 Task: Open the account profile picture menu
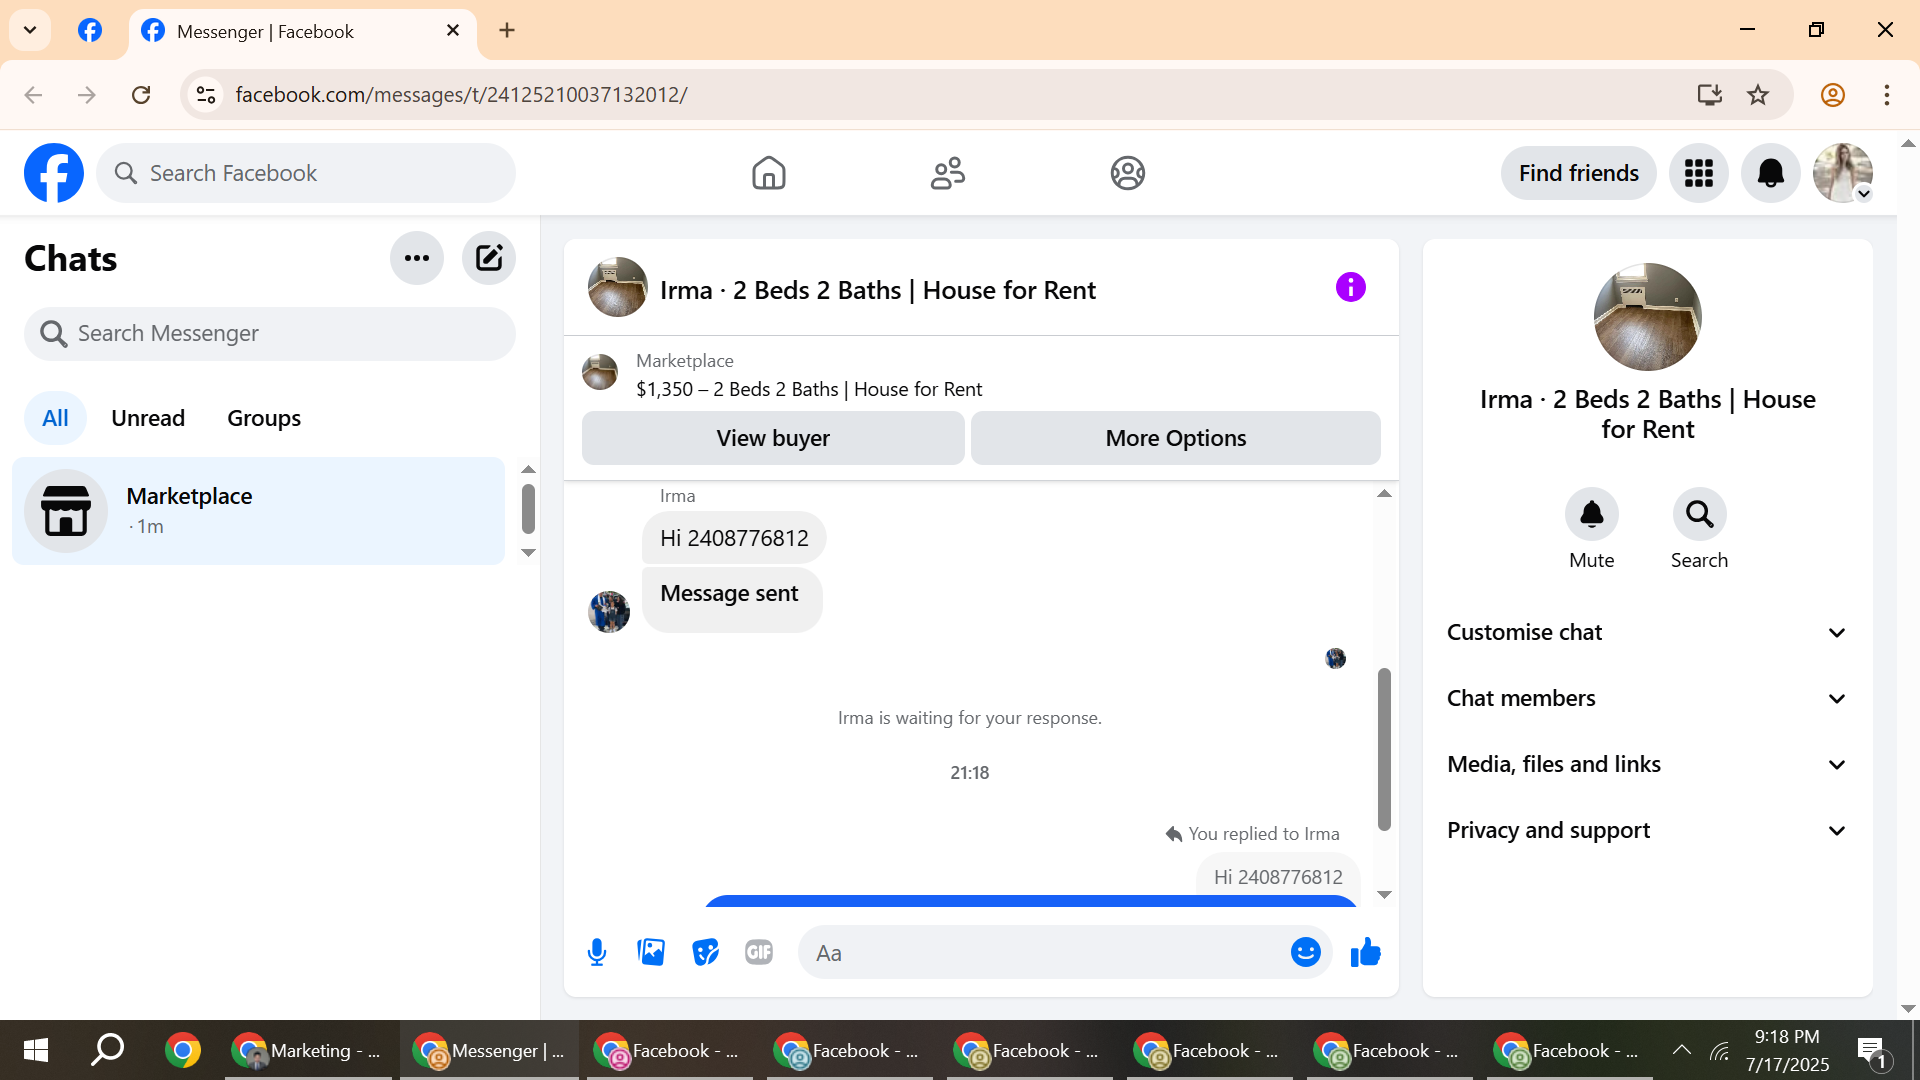[x=1843, y=173]
